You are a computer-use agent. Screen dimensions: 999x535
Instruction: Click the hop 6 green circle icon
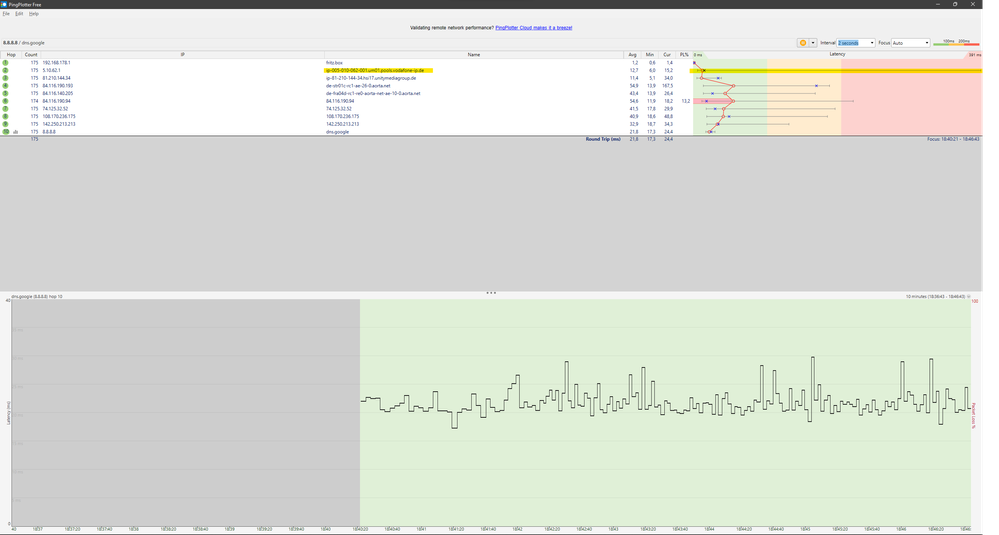(5, 101)
